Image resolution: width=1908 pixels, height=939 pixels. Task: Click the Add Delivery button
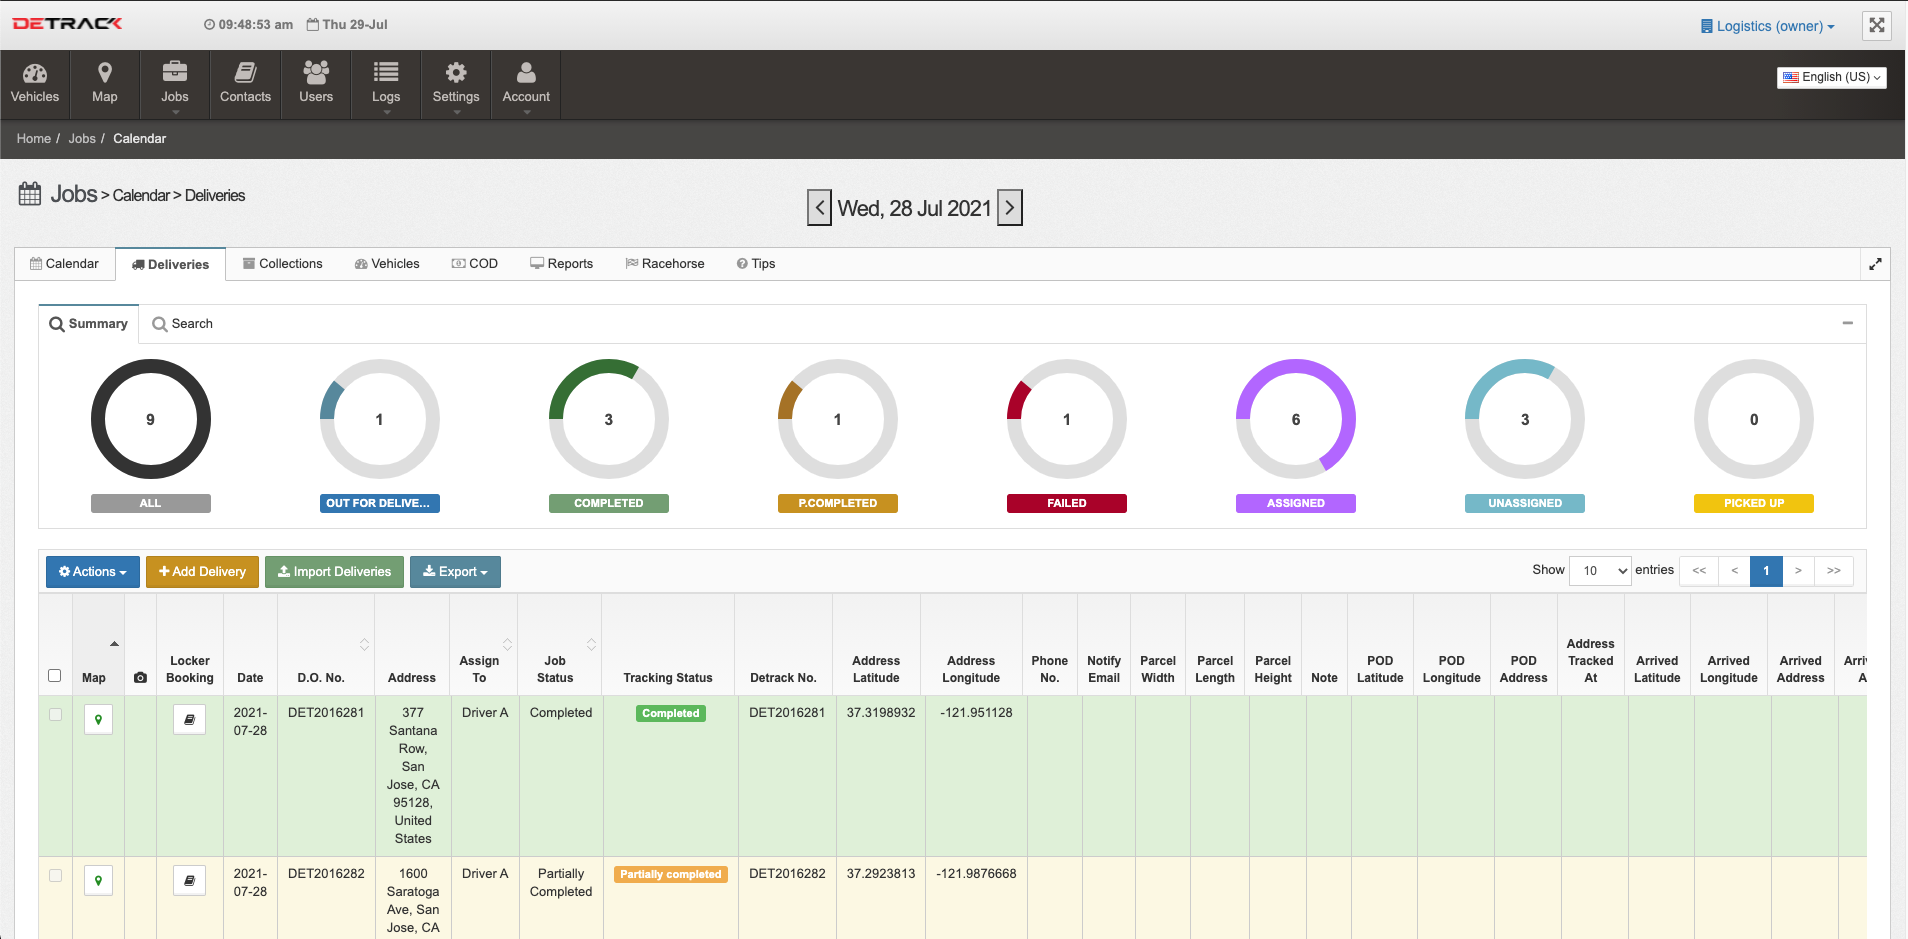pyautogui.click(x=202, y=572)
